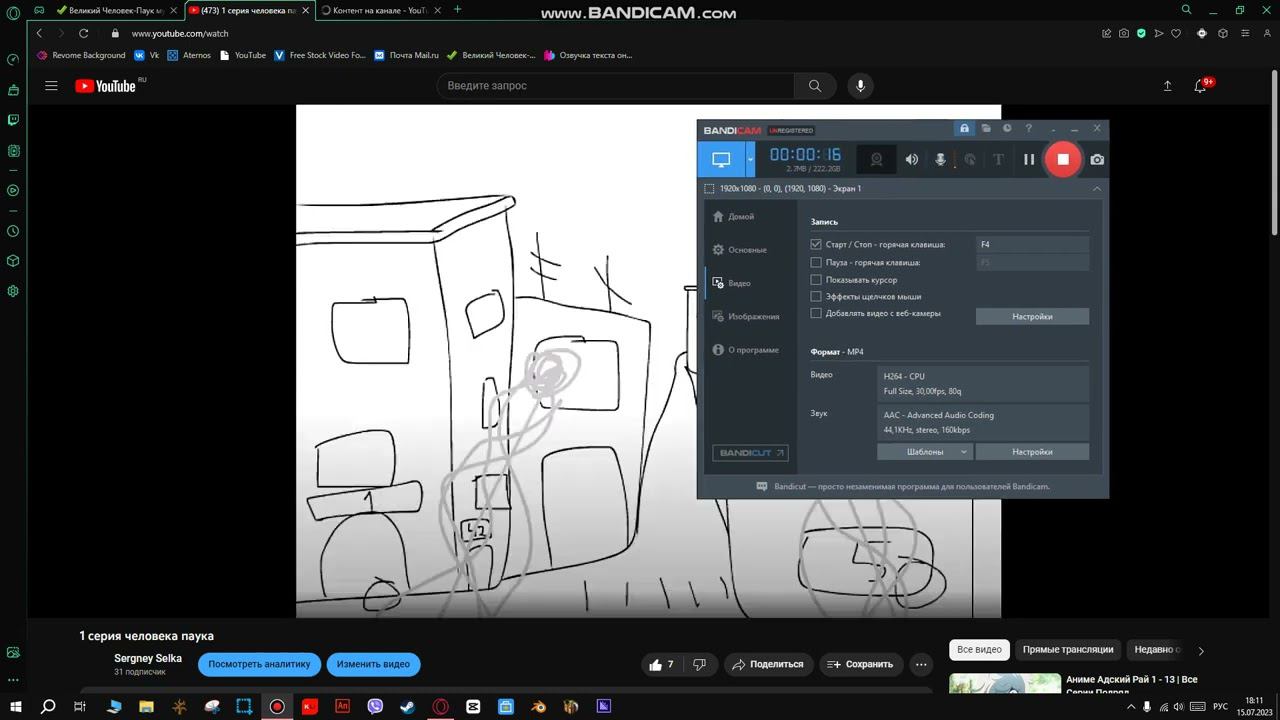
Task: Stop the Bandicam recording
Action: click(x=1063, y=159)
